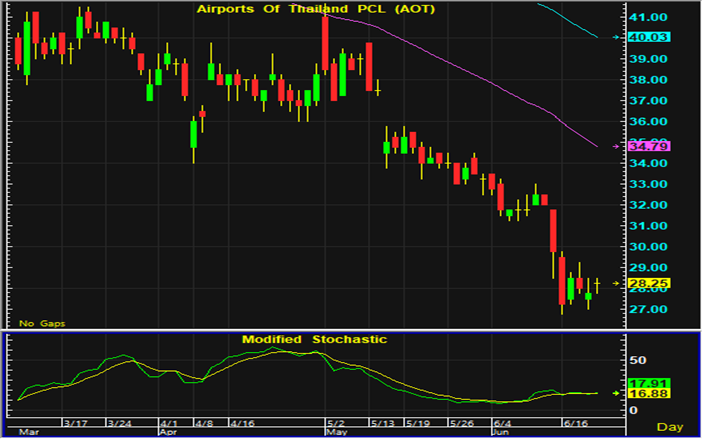Click the 3/24 date marker

[119, 423]
